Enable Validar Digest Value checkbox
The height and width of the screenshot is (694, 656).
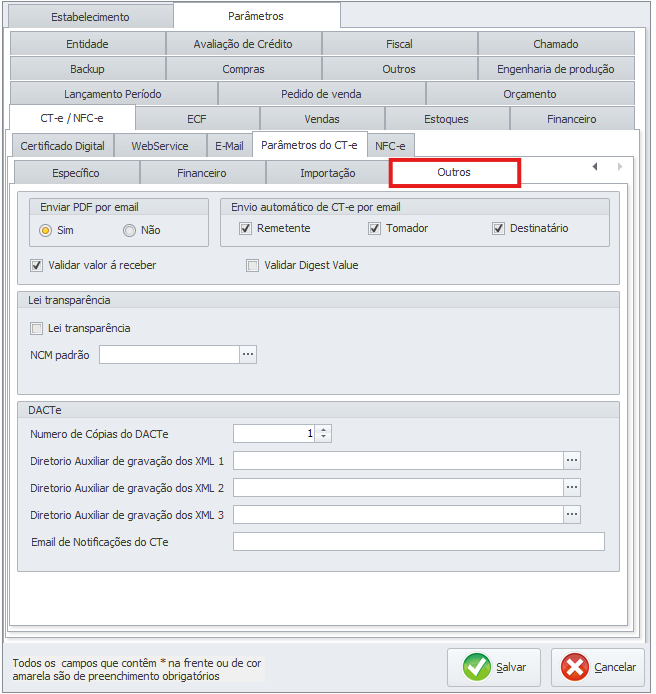coord(253,265)
